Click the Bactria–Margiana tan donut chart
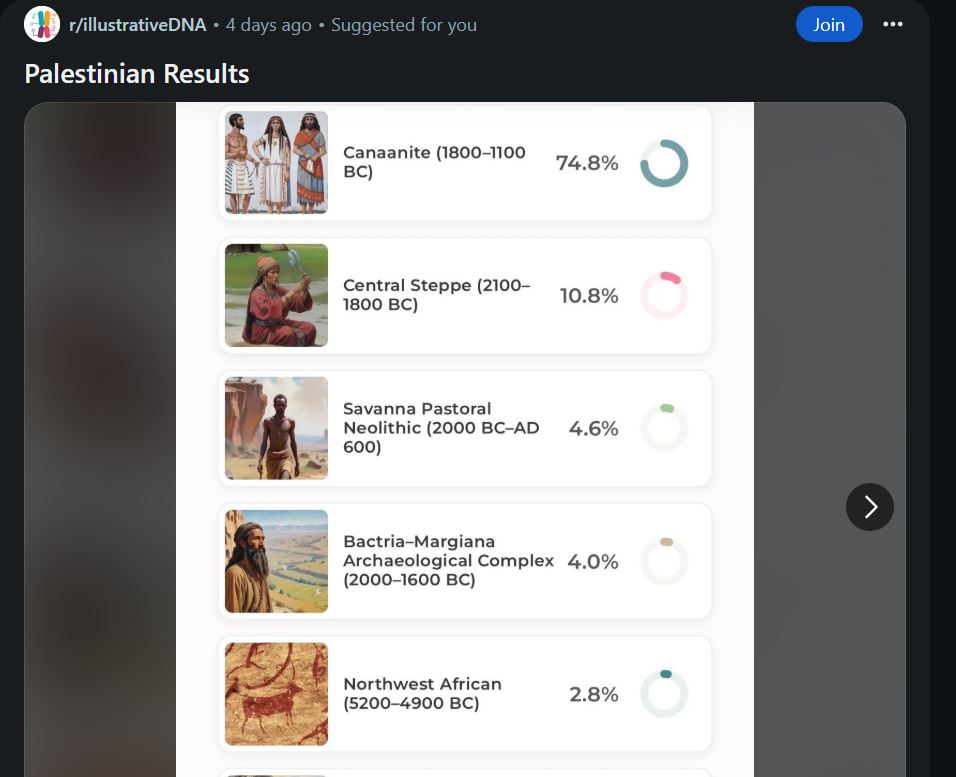Viewport: 956px width, 777px height. 664,561
